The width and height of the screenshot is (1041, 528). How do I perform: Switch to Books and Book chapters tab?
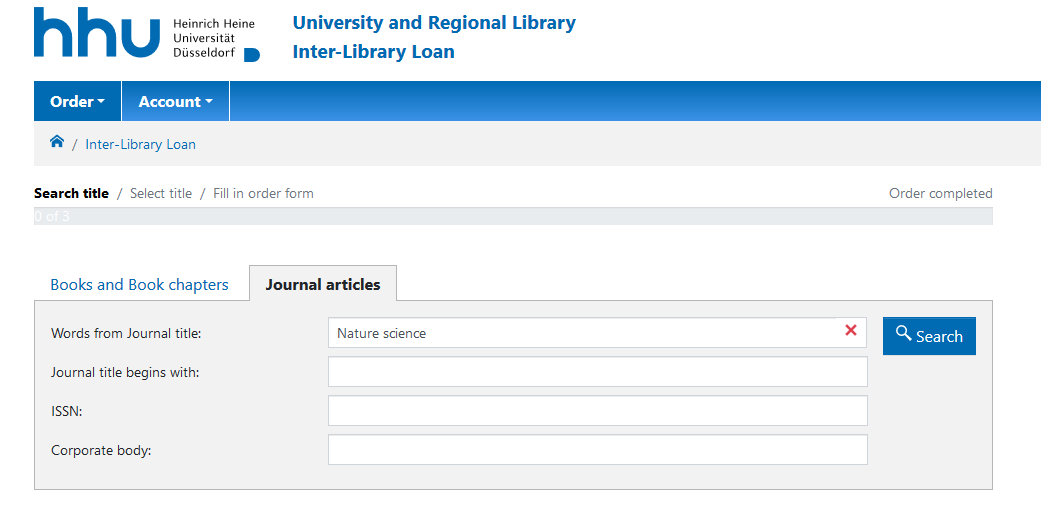(x=139, y=284)
